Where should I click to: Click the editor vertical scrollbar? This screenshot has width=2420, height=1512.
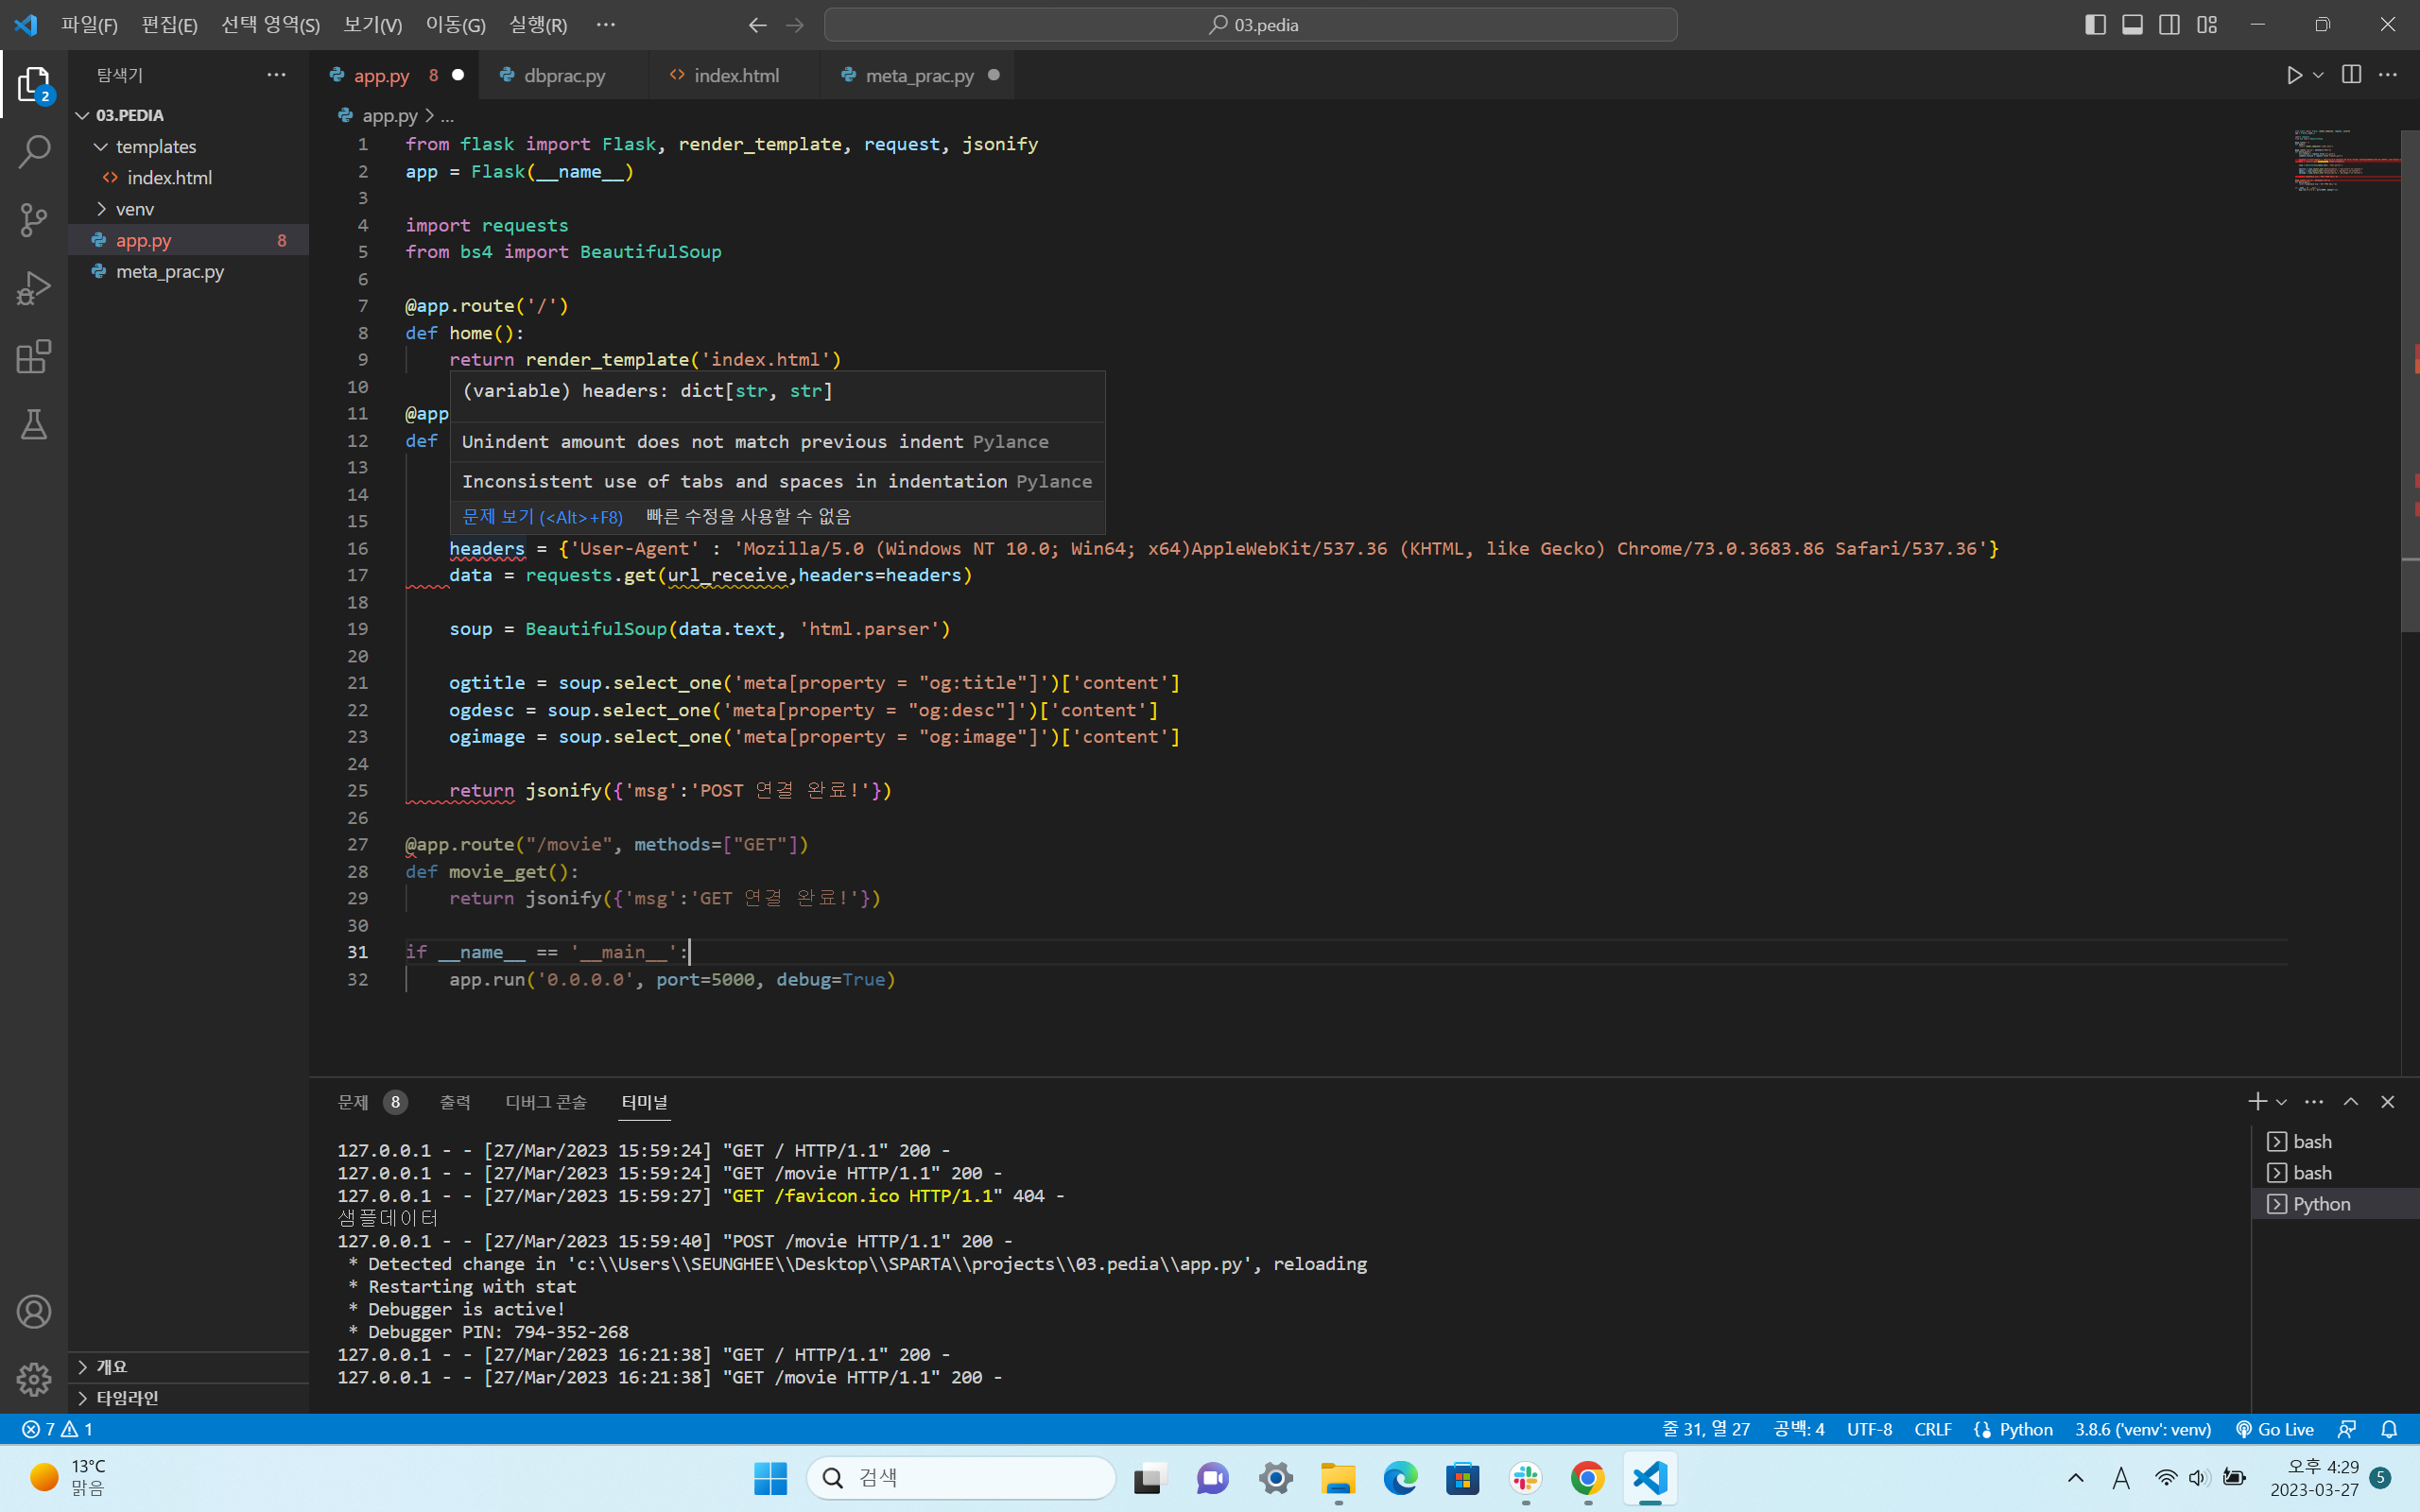pyautogui.click(x=2410, y=380)
